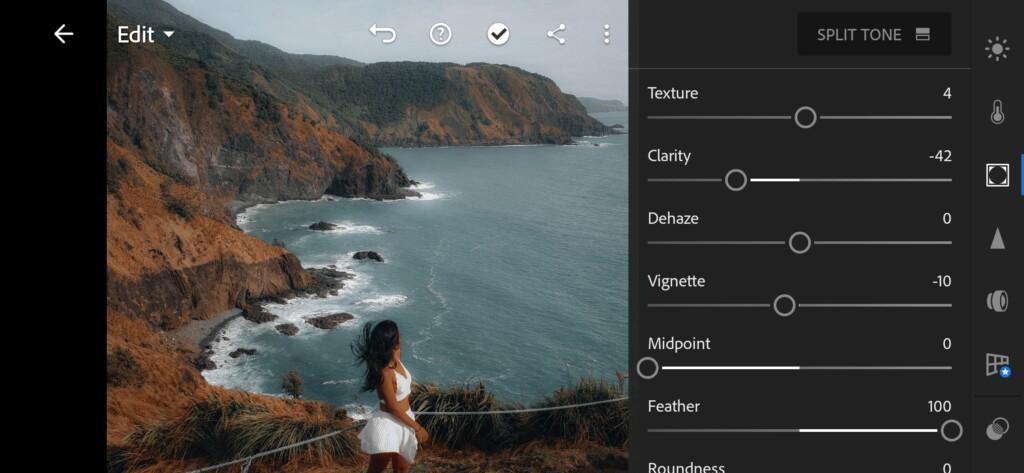Click the Feather slider handle
1024x473 pixels.
952,431
